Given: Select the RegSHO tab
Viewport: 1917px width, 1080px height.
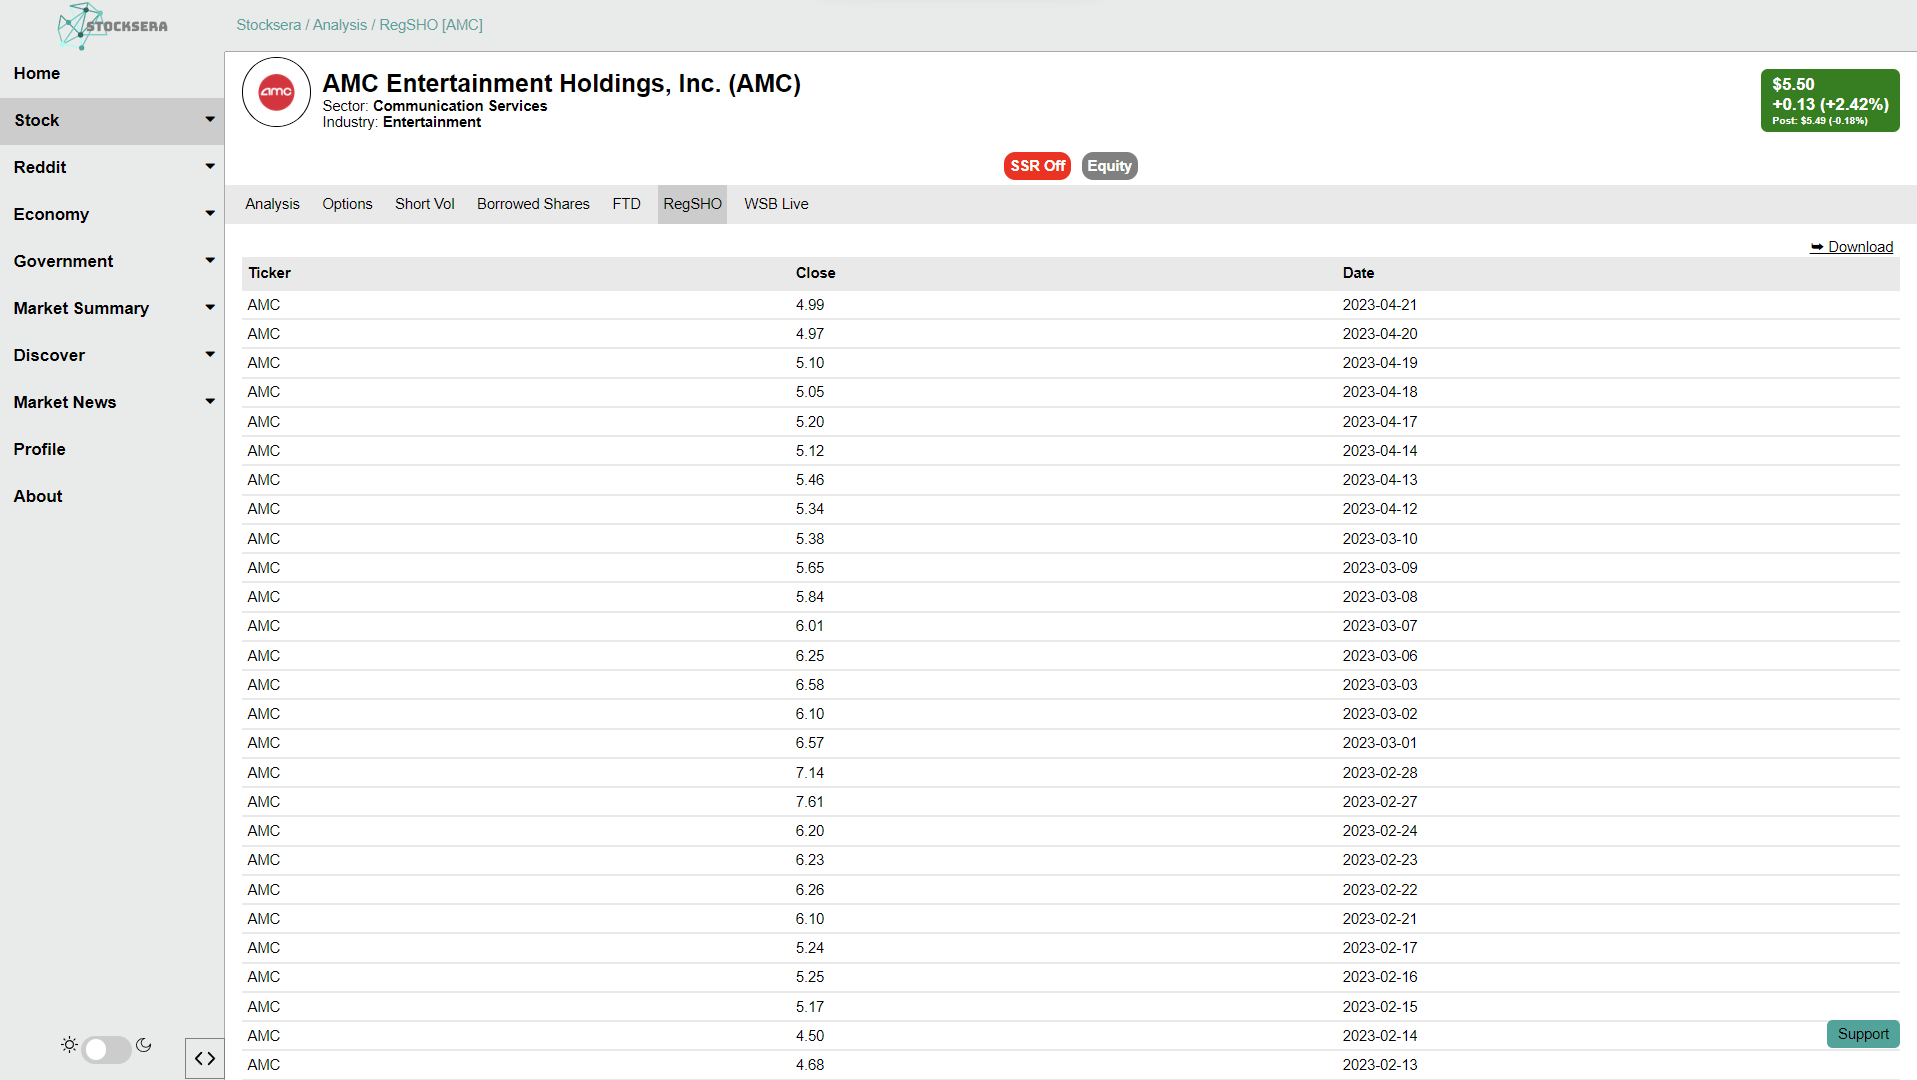Looking at the screenshot, I should (x=692, y=204).
